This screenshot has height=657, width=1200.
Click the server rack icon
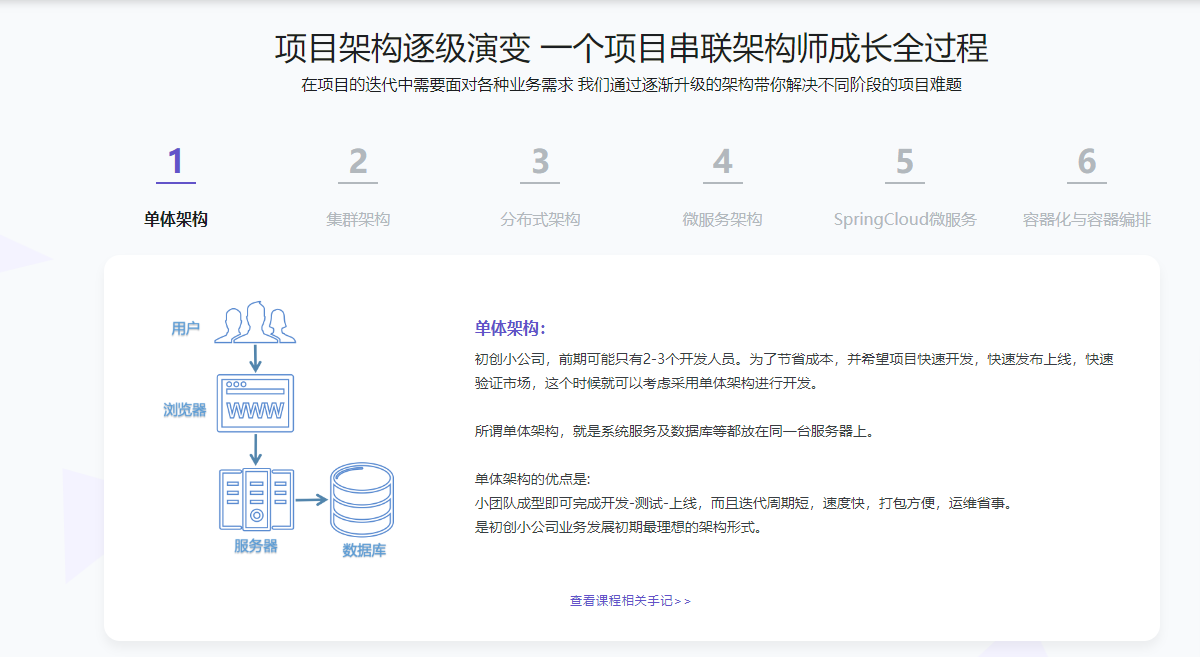coord(255,499)
